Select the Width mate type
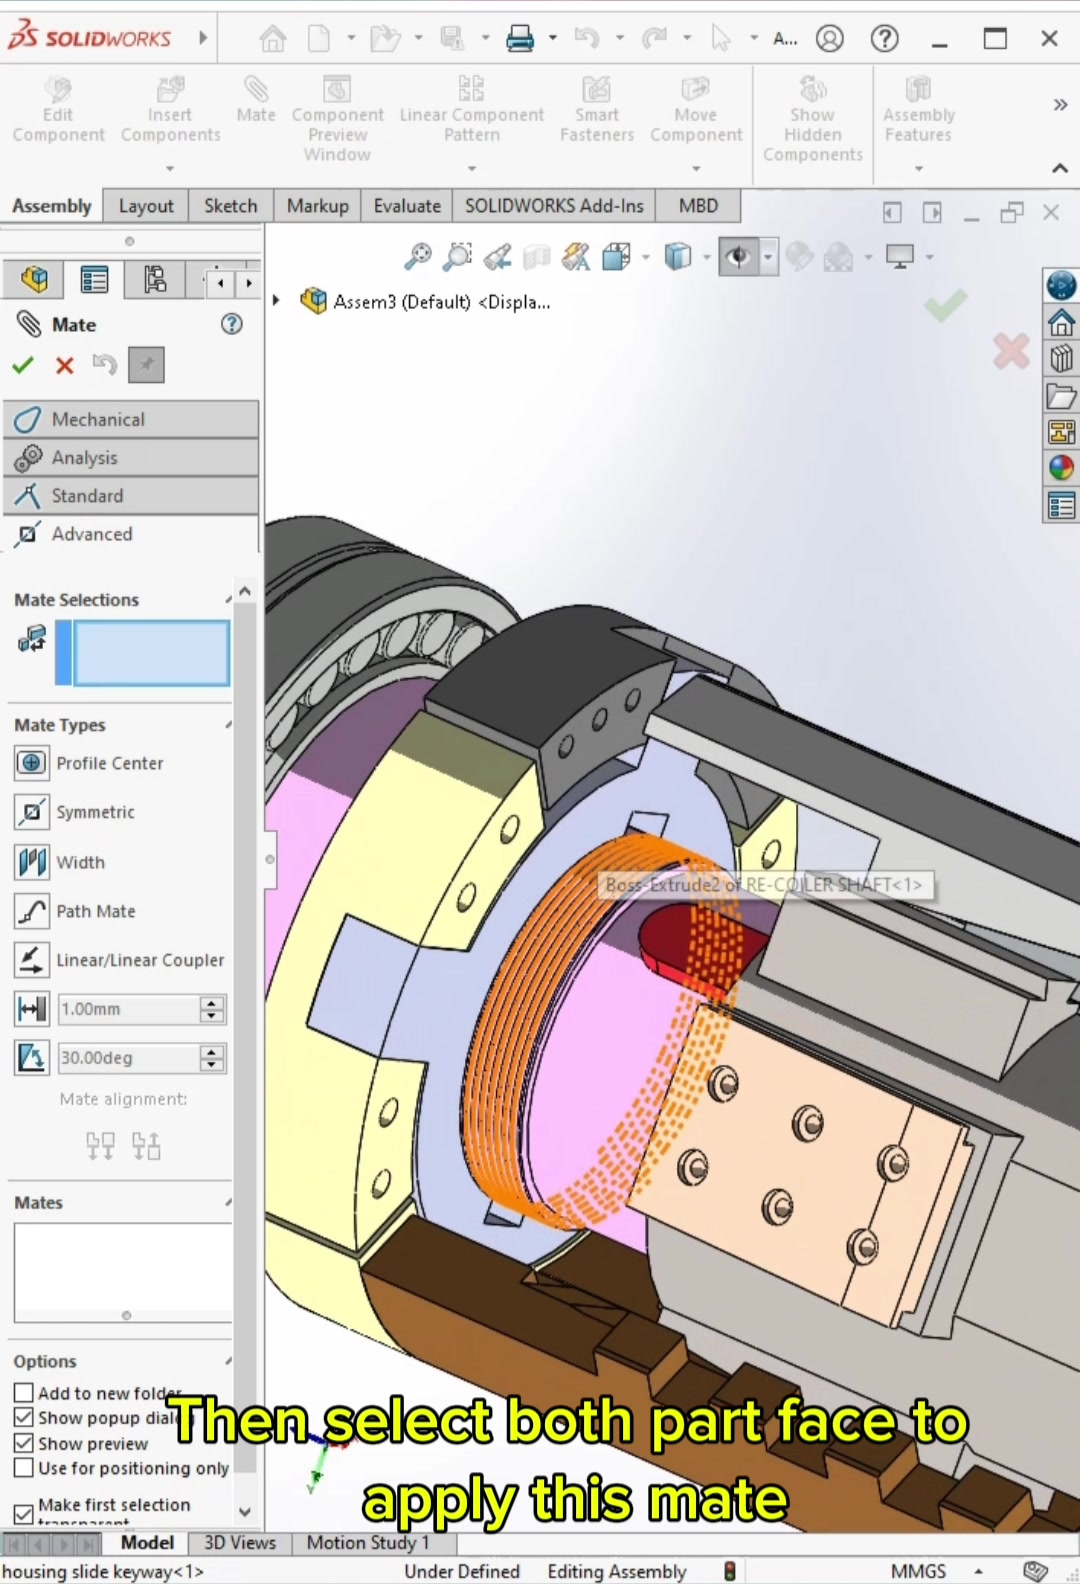The width and height of the screenshot is (1080, 1584). pyautogui.click(x=60, y=862)
